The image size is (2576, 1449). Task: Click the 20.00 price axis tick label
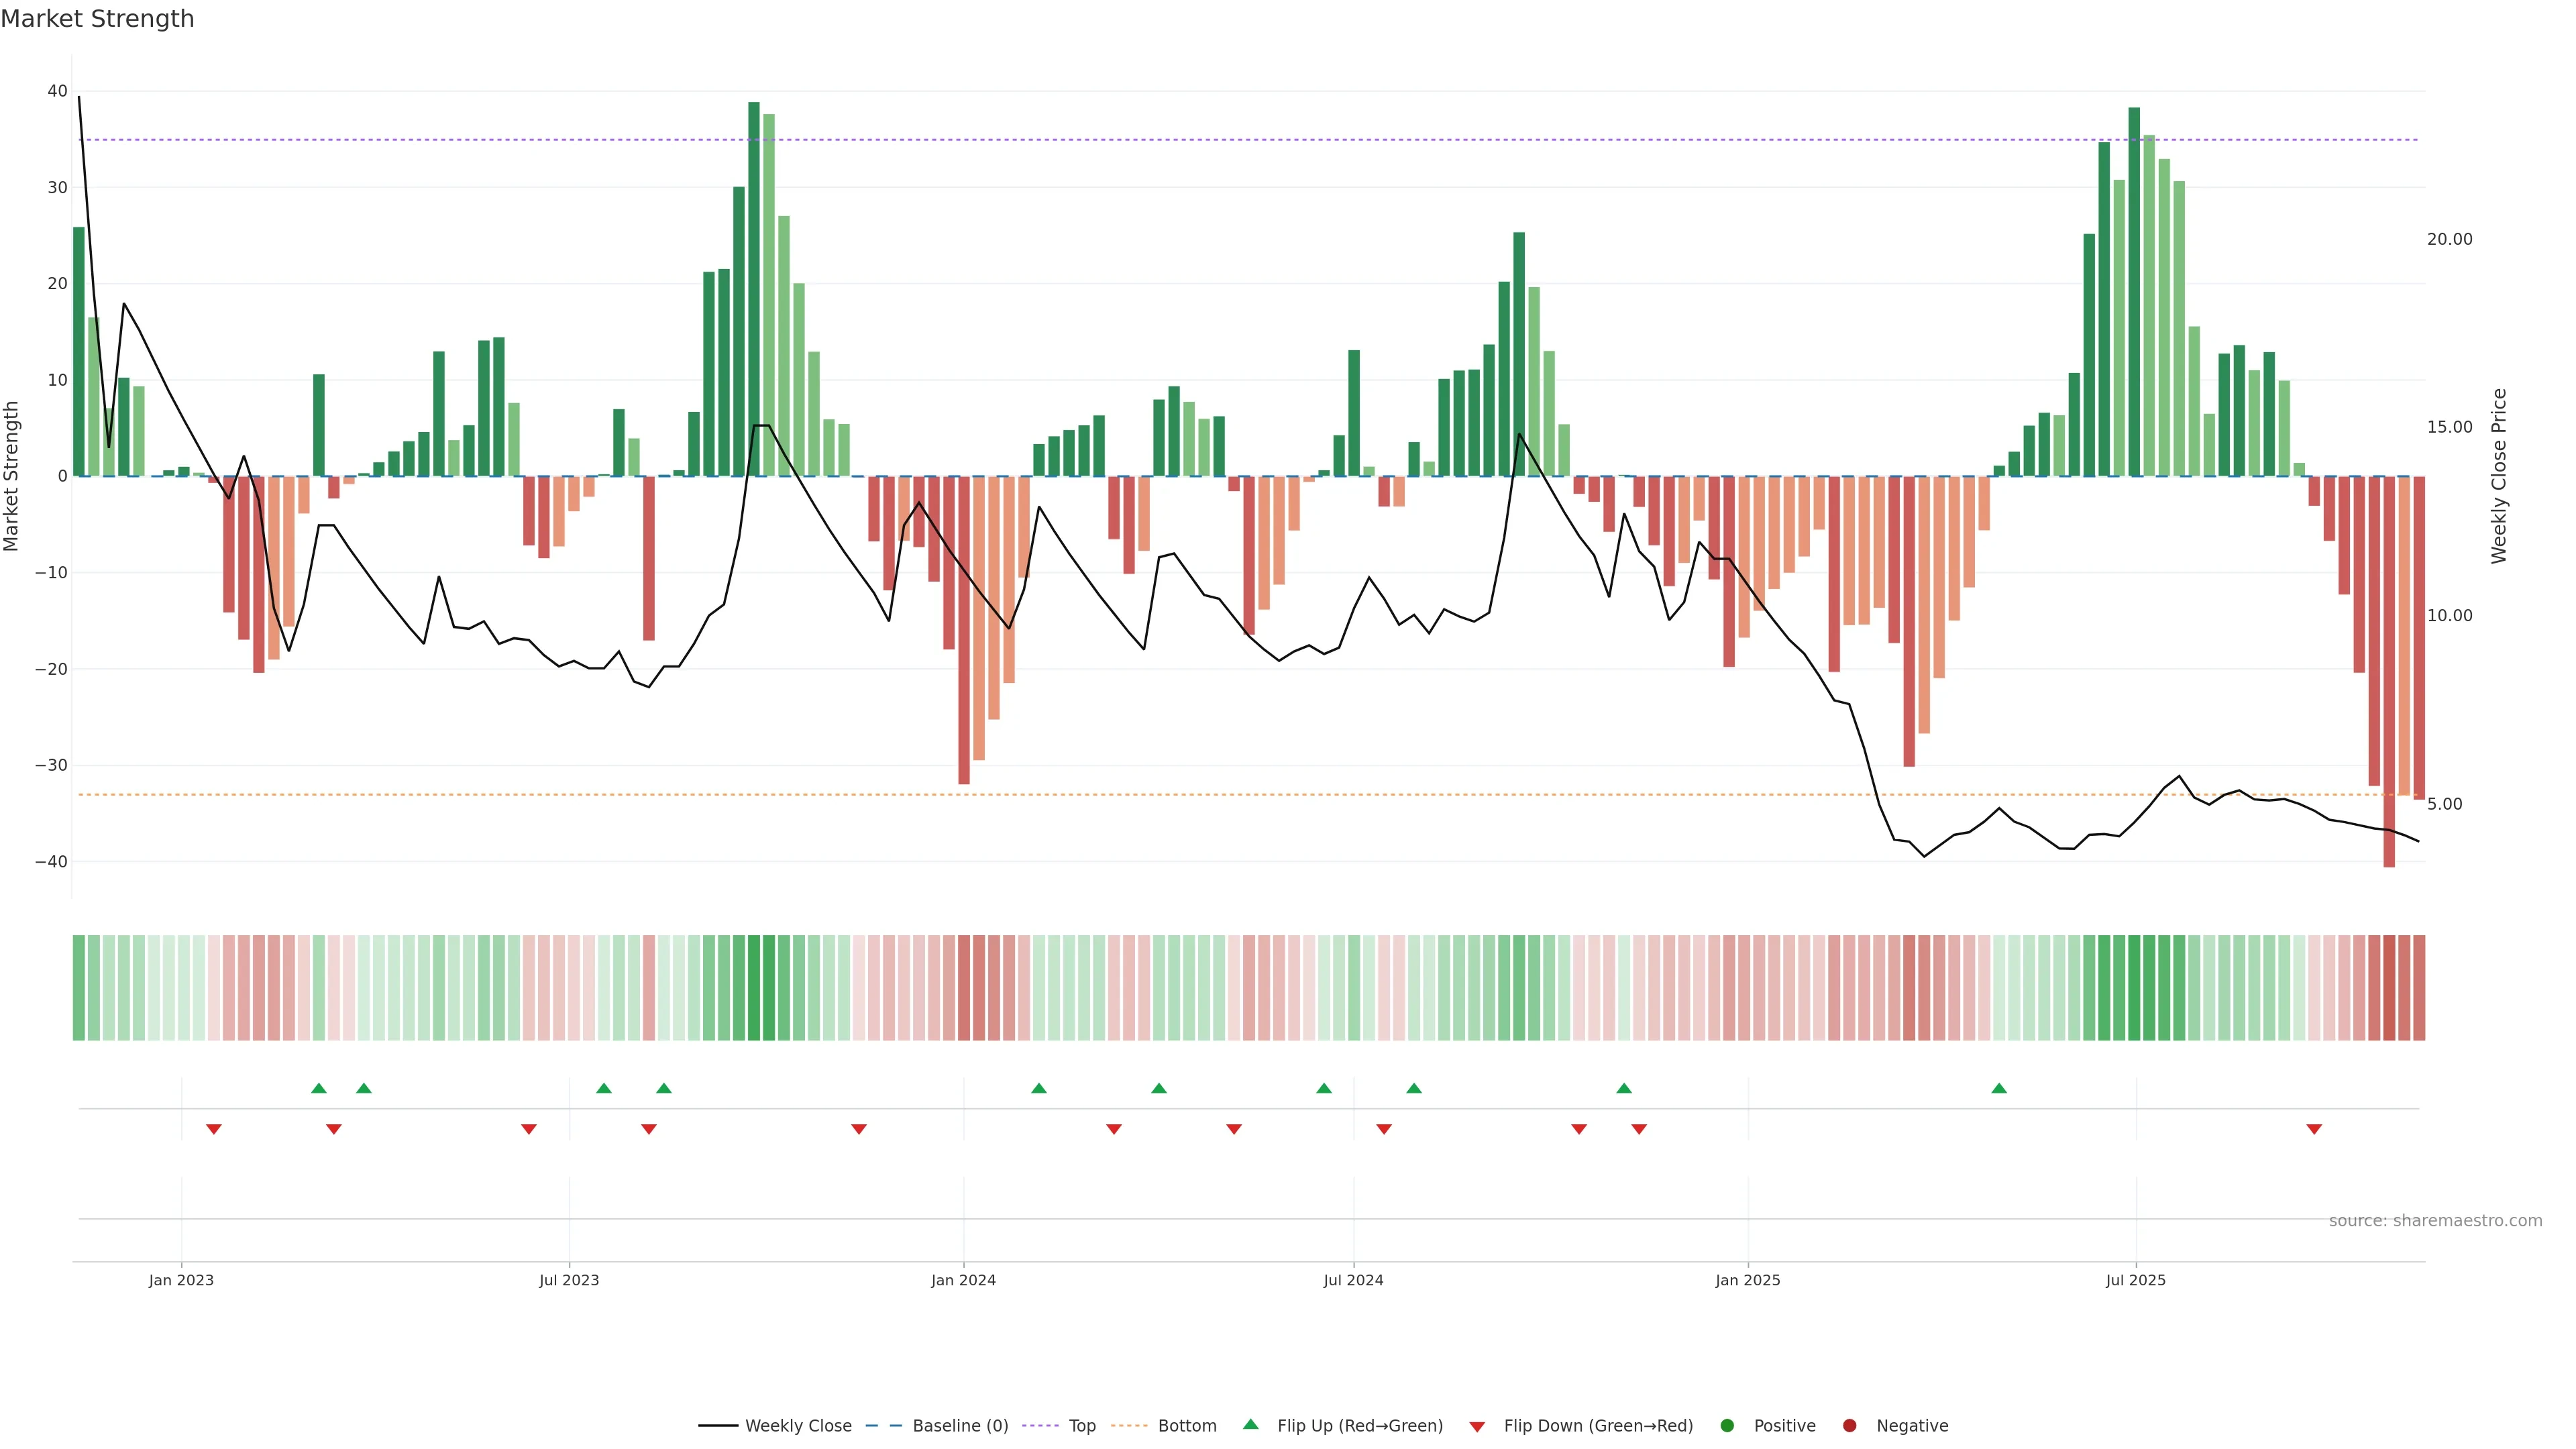coord(2449,239)
